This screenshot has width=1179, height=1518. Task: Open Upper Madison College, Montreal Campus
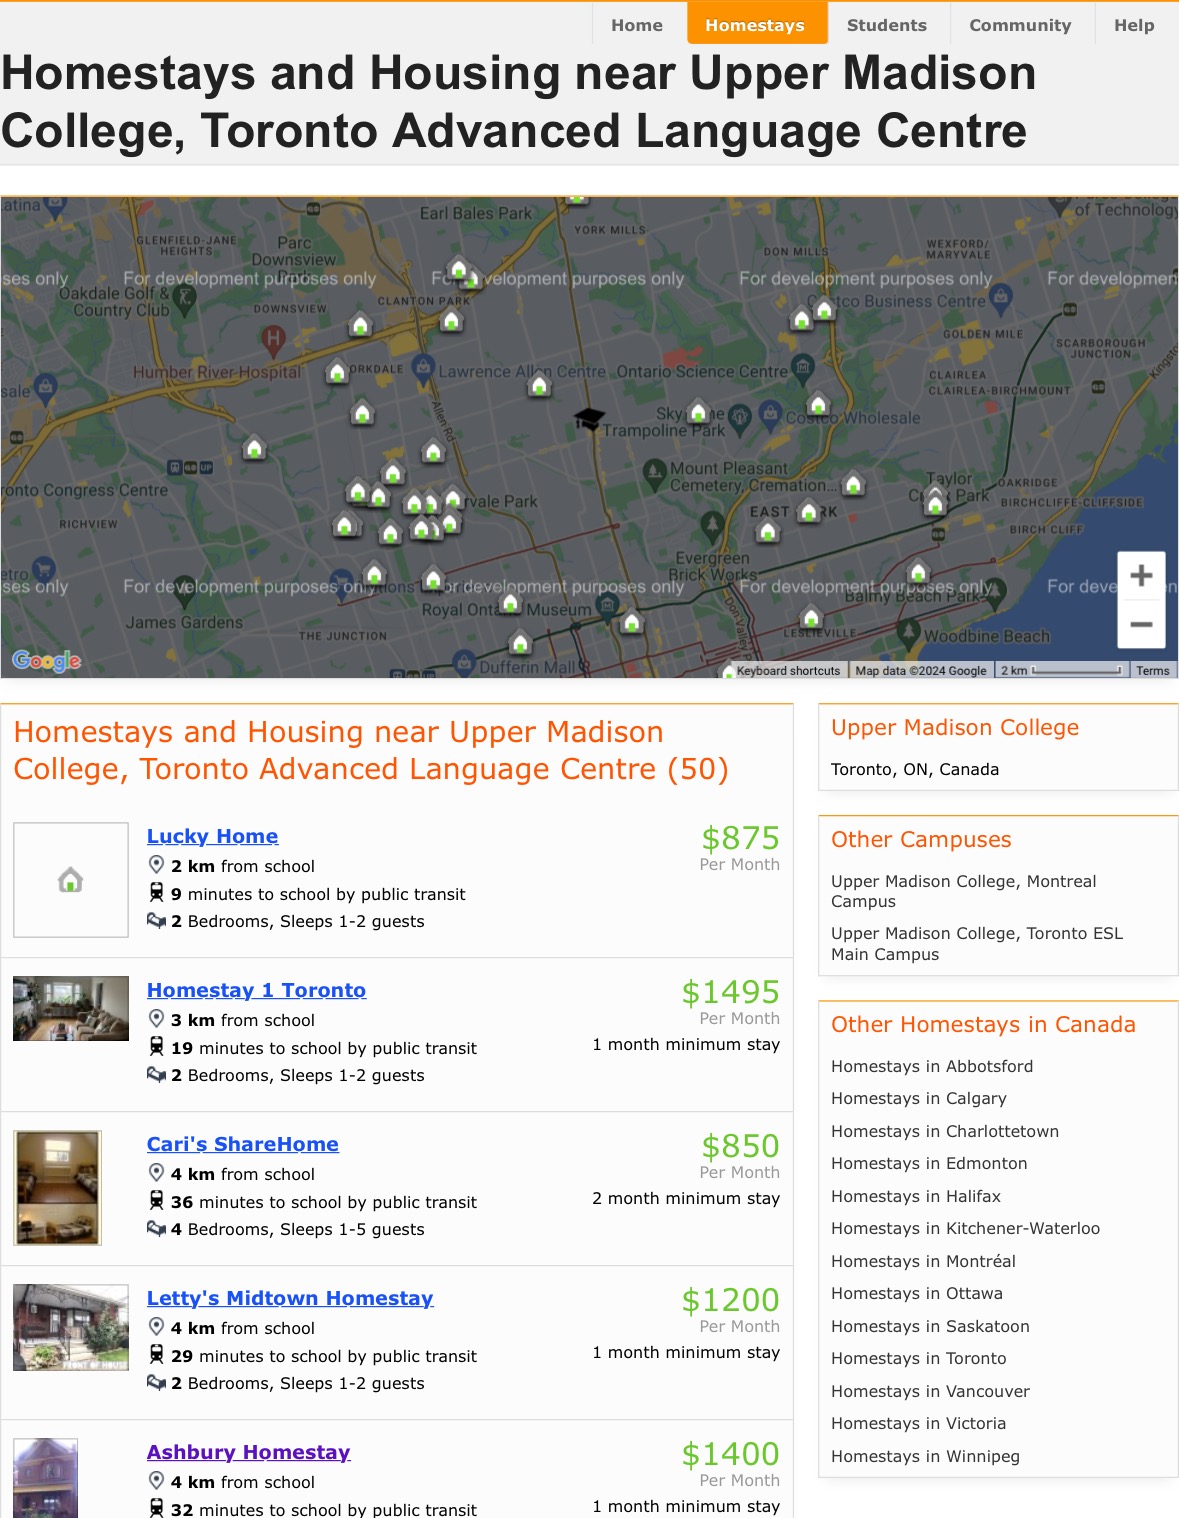click(964, 891)
